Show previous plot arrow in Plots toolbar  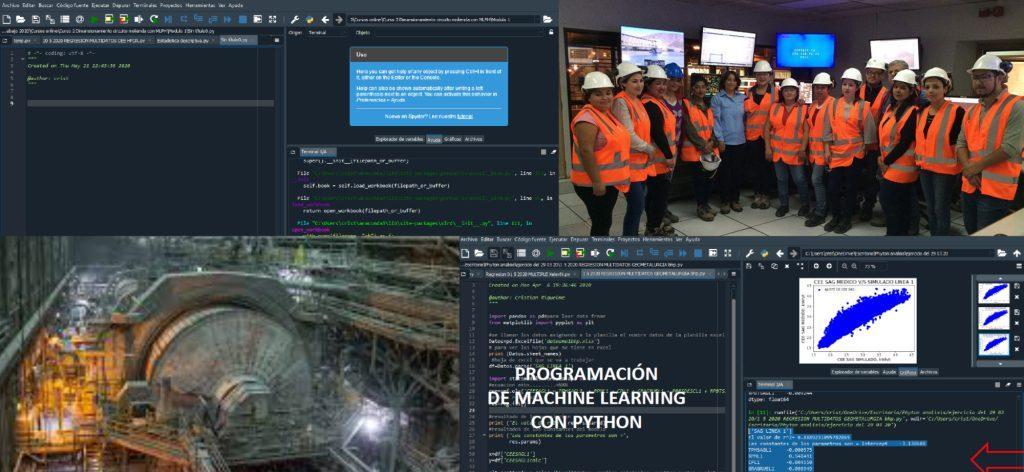point(816,266)
